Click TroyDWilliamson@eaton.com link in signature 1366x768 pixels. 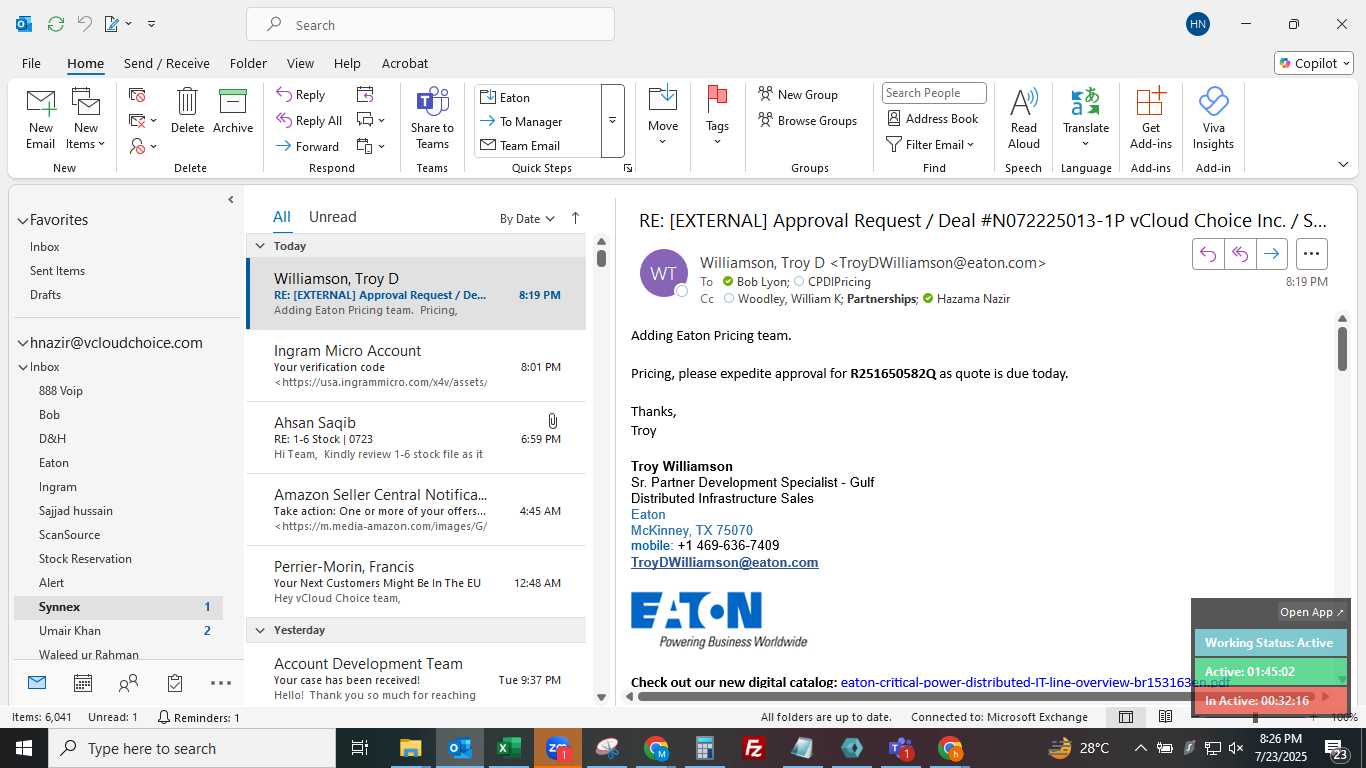click(724, 562)
